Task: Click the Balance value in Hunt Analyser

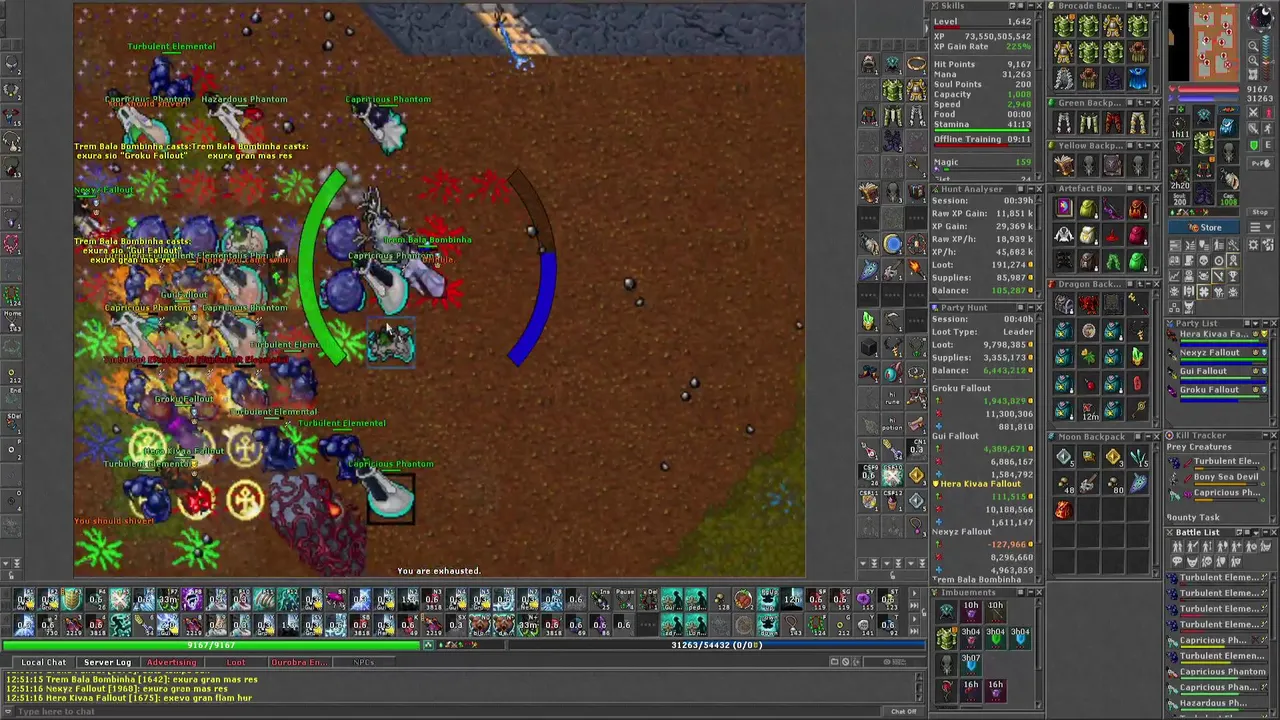Action: [1008, 290]
